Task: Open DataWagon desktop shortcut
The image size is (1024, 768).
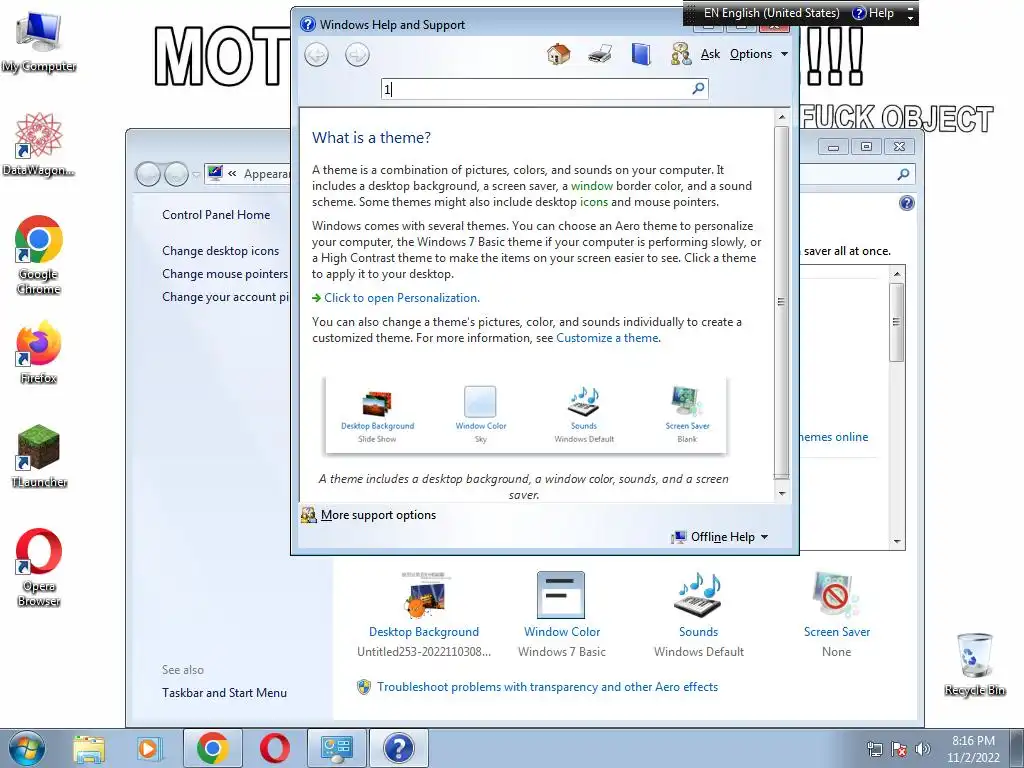Action: coord(39,144)
